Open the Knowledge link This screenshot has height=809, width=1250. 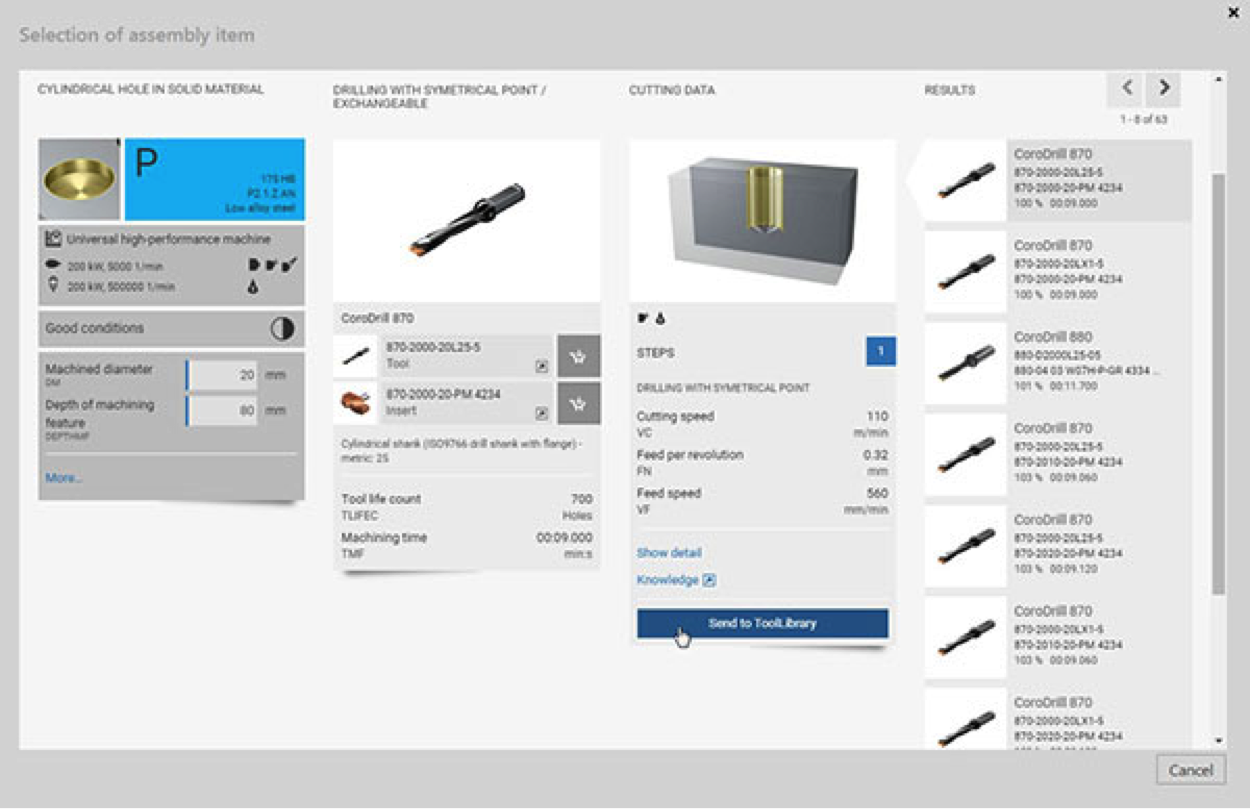(x=668, y=580)
